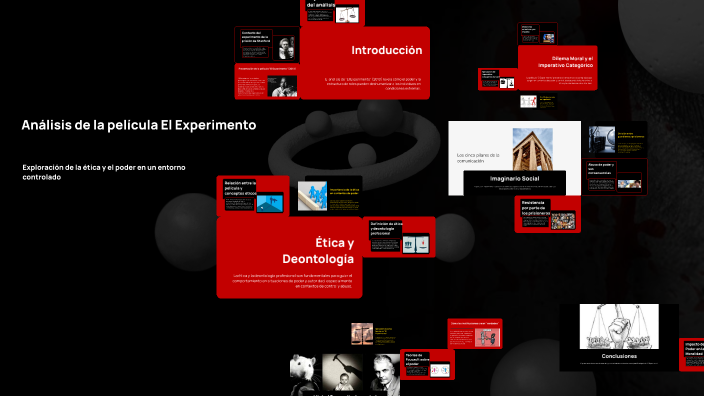Click the dark machinery photo beside Imaginario Social
Viewport: 704px width, 396px height.
(x=602, y=140)
